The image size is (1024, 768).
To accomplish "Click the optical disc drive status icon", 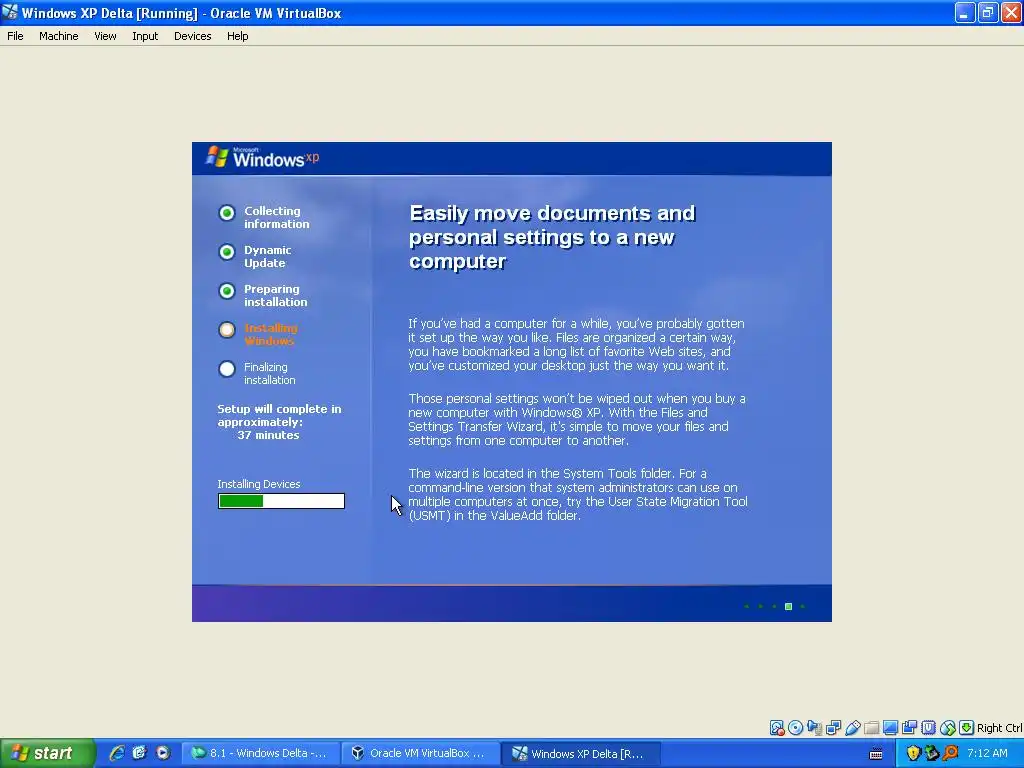I will click(x=795, y=728).
